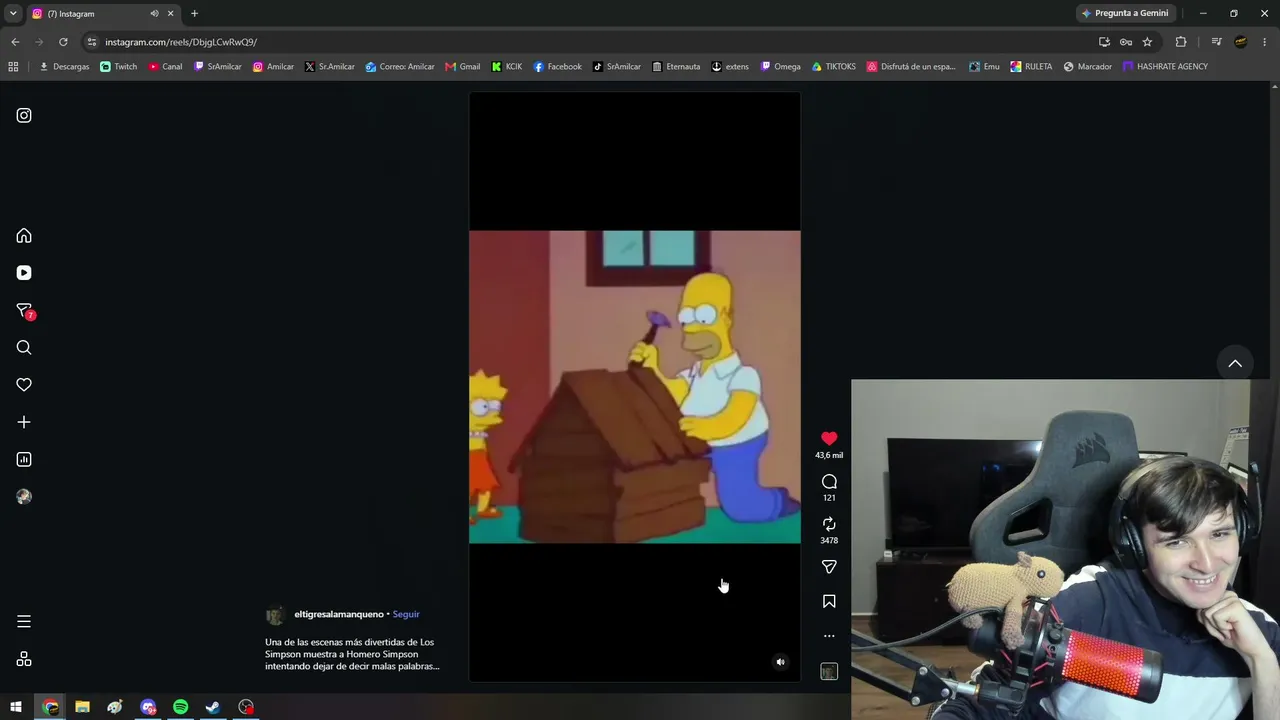Open the Chrome profile avatar
This screenshot has height=720, width=1280.
[1241, 42]
